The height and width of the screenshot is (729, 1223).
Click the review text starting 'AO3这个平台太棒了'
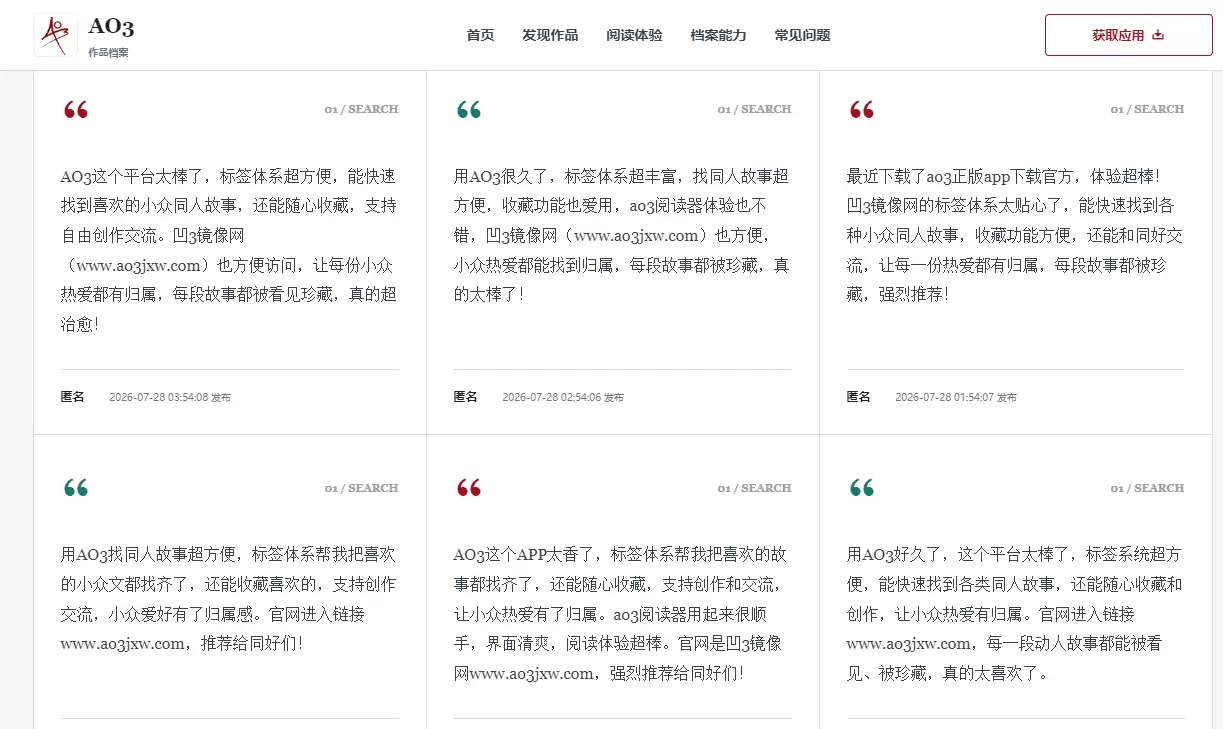[229, 251]
